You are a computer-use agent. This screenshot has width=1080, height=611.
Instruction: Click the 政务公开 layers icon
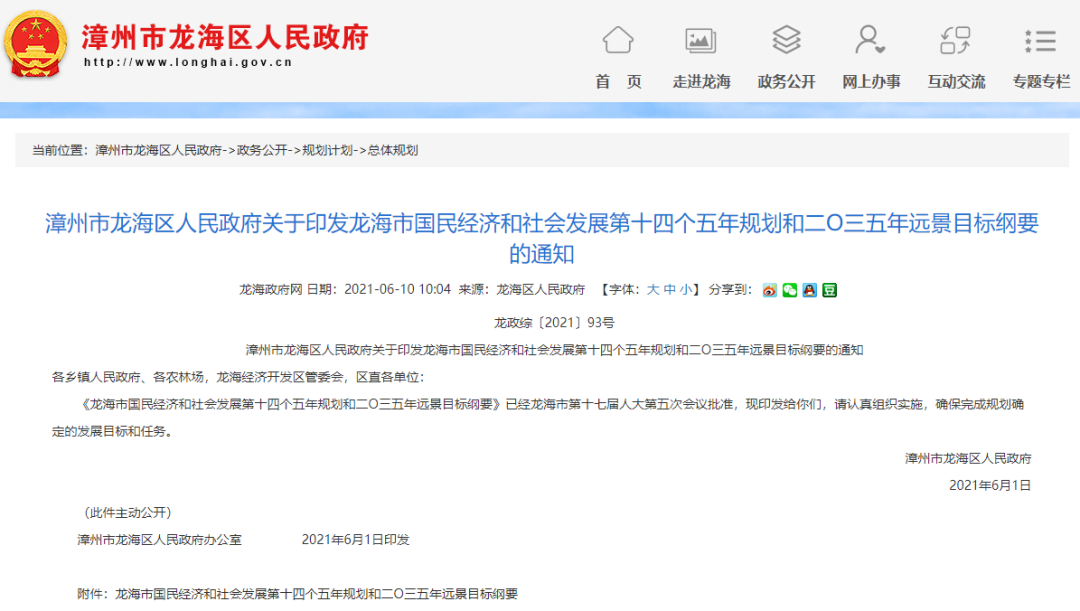tap(786, 41)
